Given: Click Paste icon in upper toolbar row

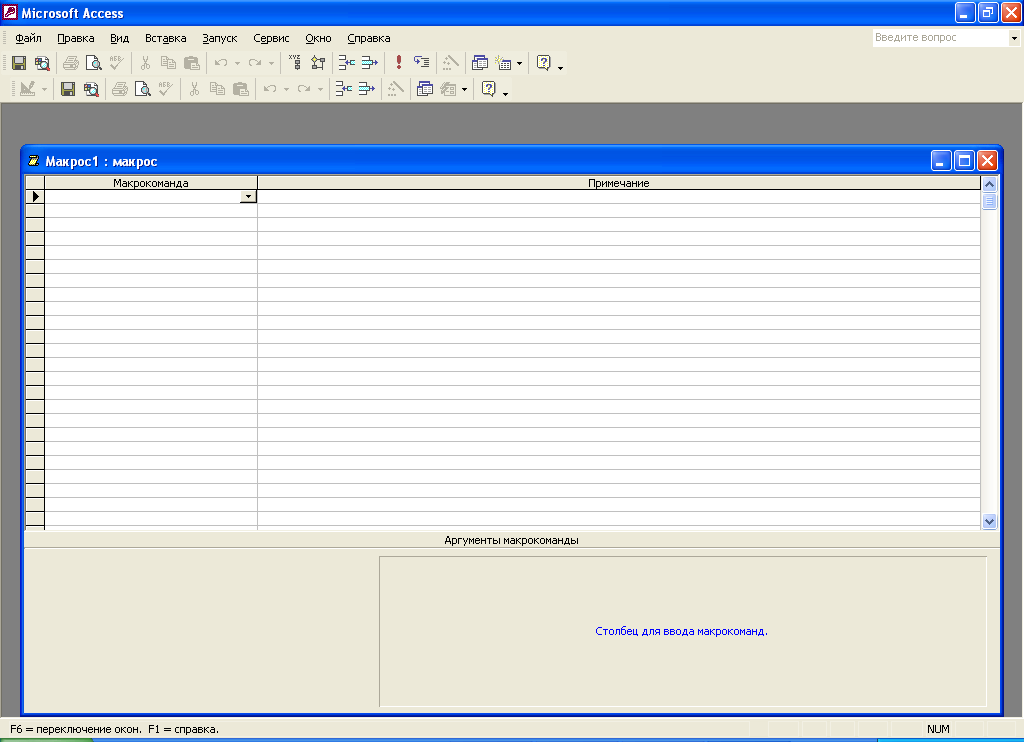Looking at the screenshot, I should tap(192, 63).
